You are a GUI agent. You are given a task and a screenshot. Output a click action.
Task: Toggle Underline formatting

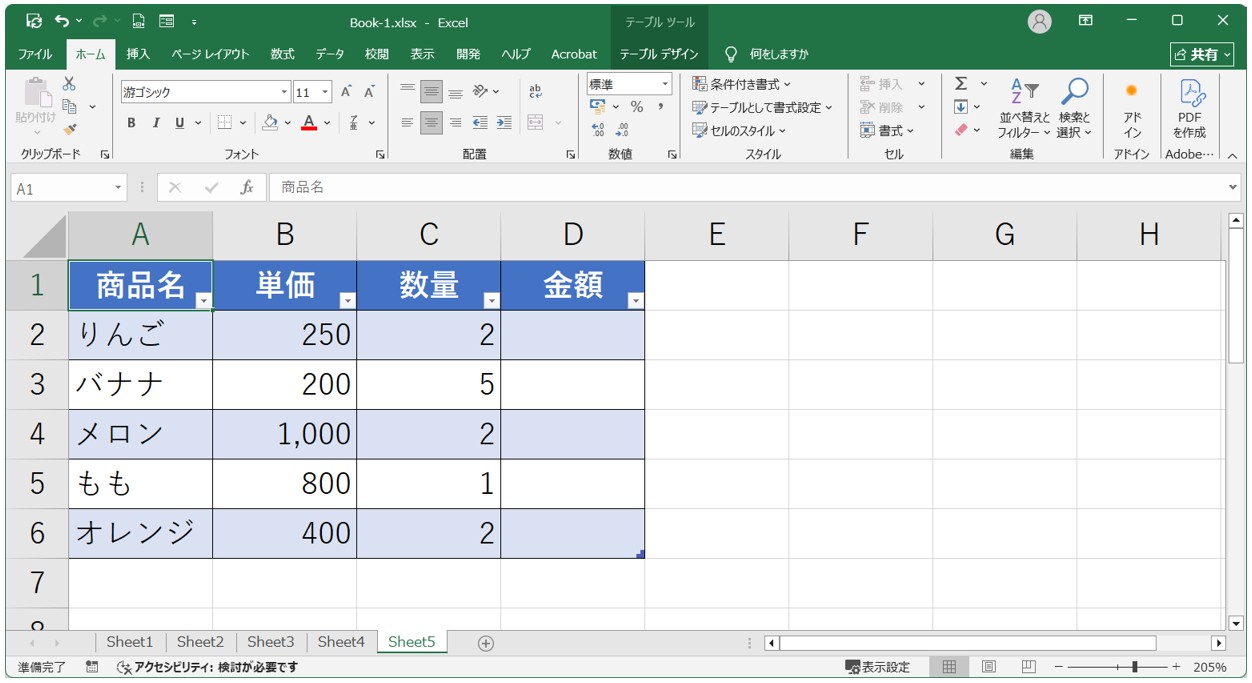[x=180, y=122]
